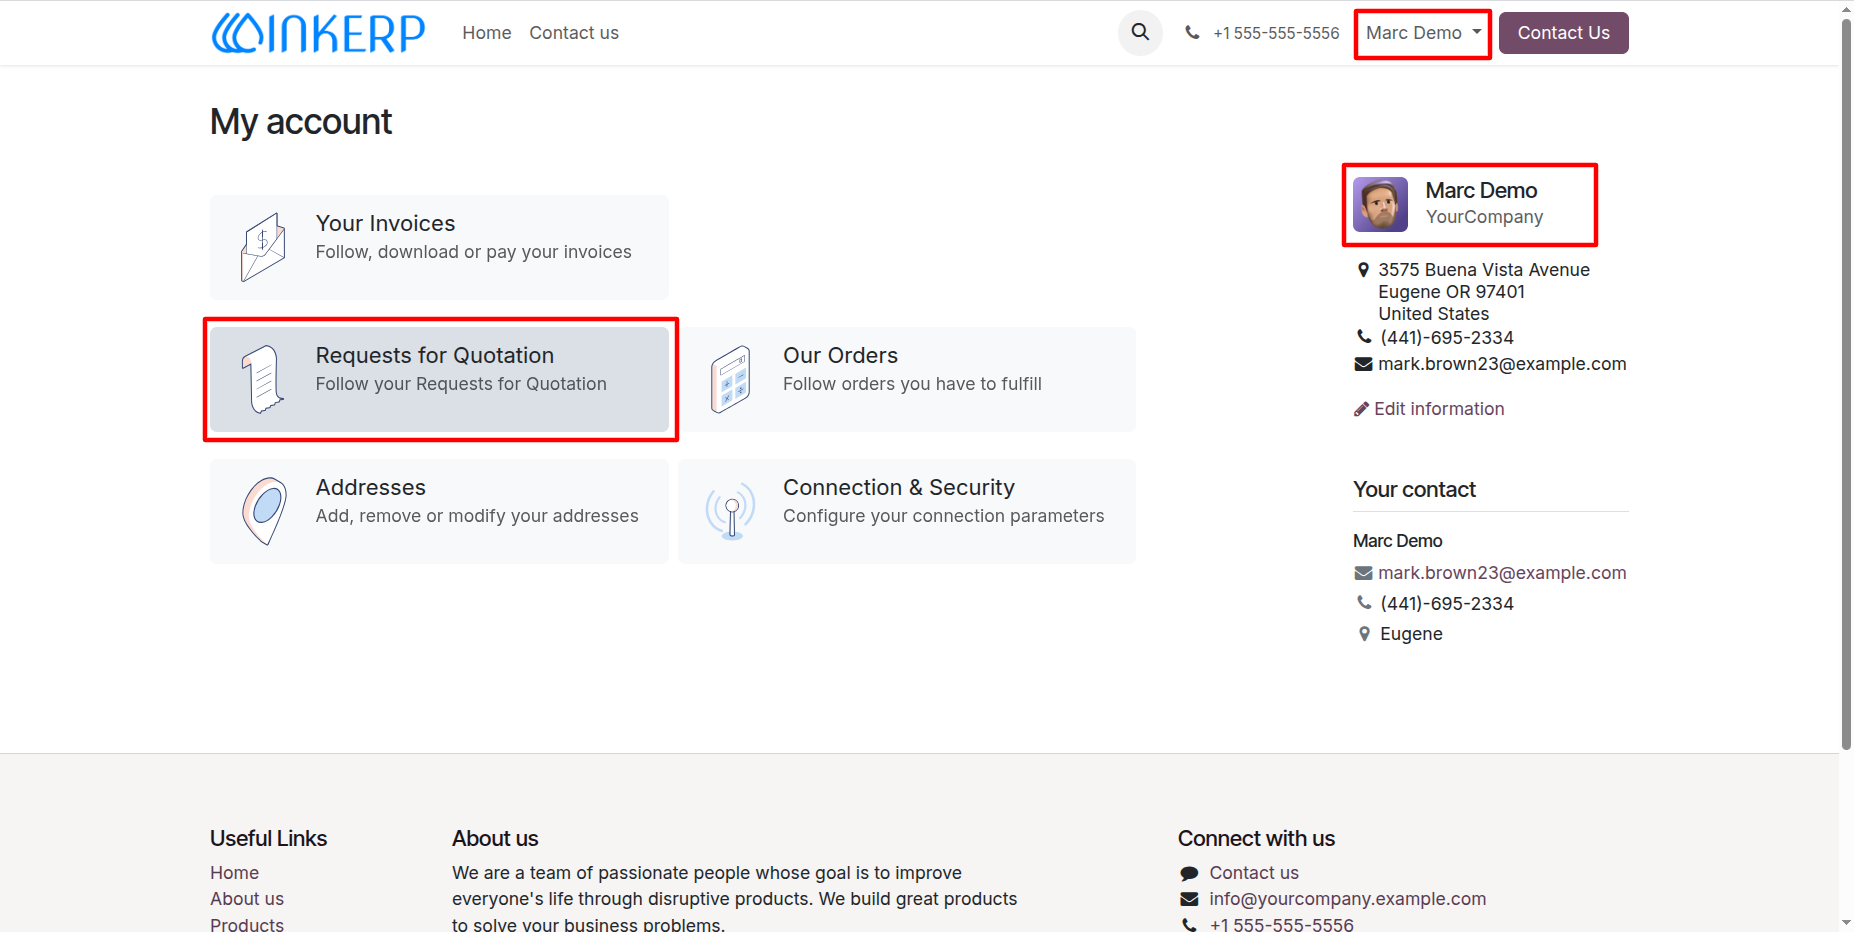The height and width of the screenshot is (932, 1854).
Task: Click envelope icon under Your contact
Action: (1363, 573)
